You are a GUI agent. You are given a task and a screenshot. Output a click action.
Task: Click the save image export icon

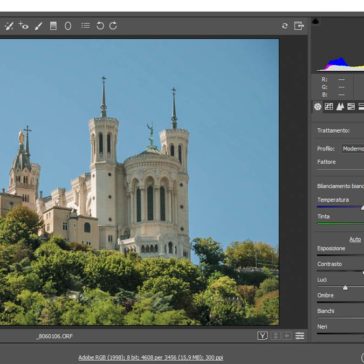[299, 26]
